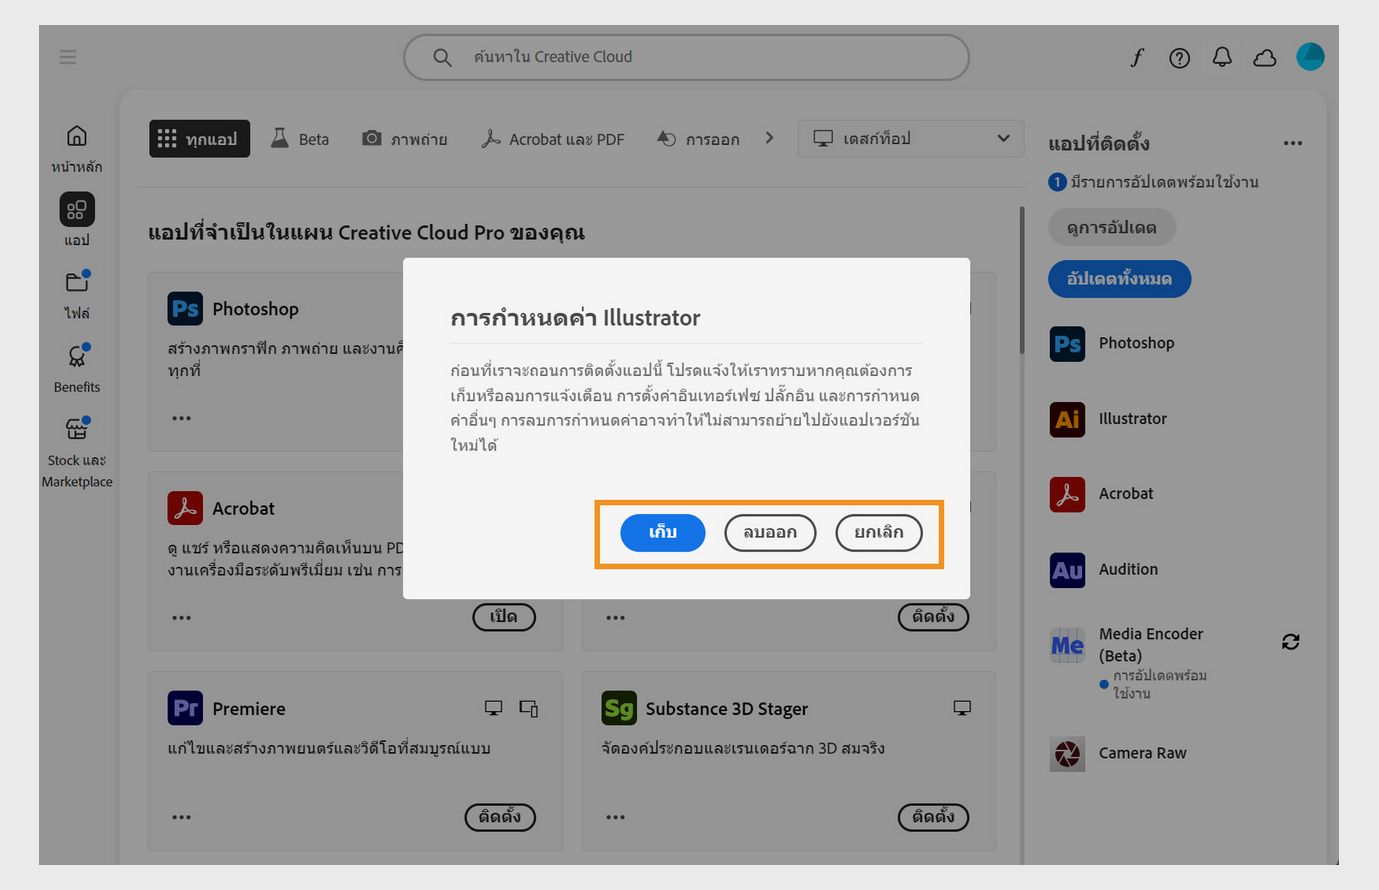Click the app list vertical scrollbar

pyautogui.click(x=1021, y=280)
